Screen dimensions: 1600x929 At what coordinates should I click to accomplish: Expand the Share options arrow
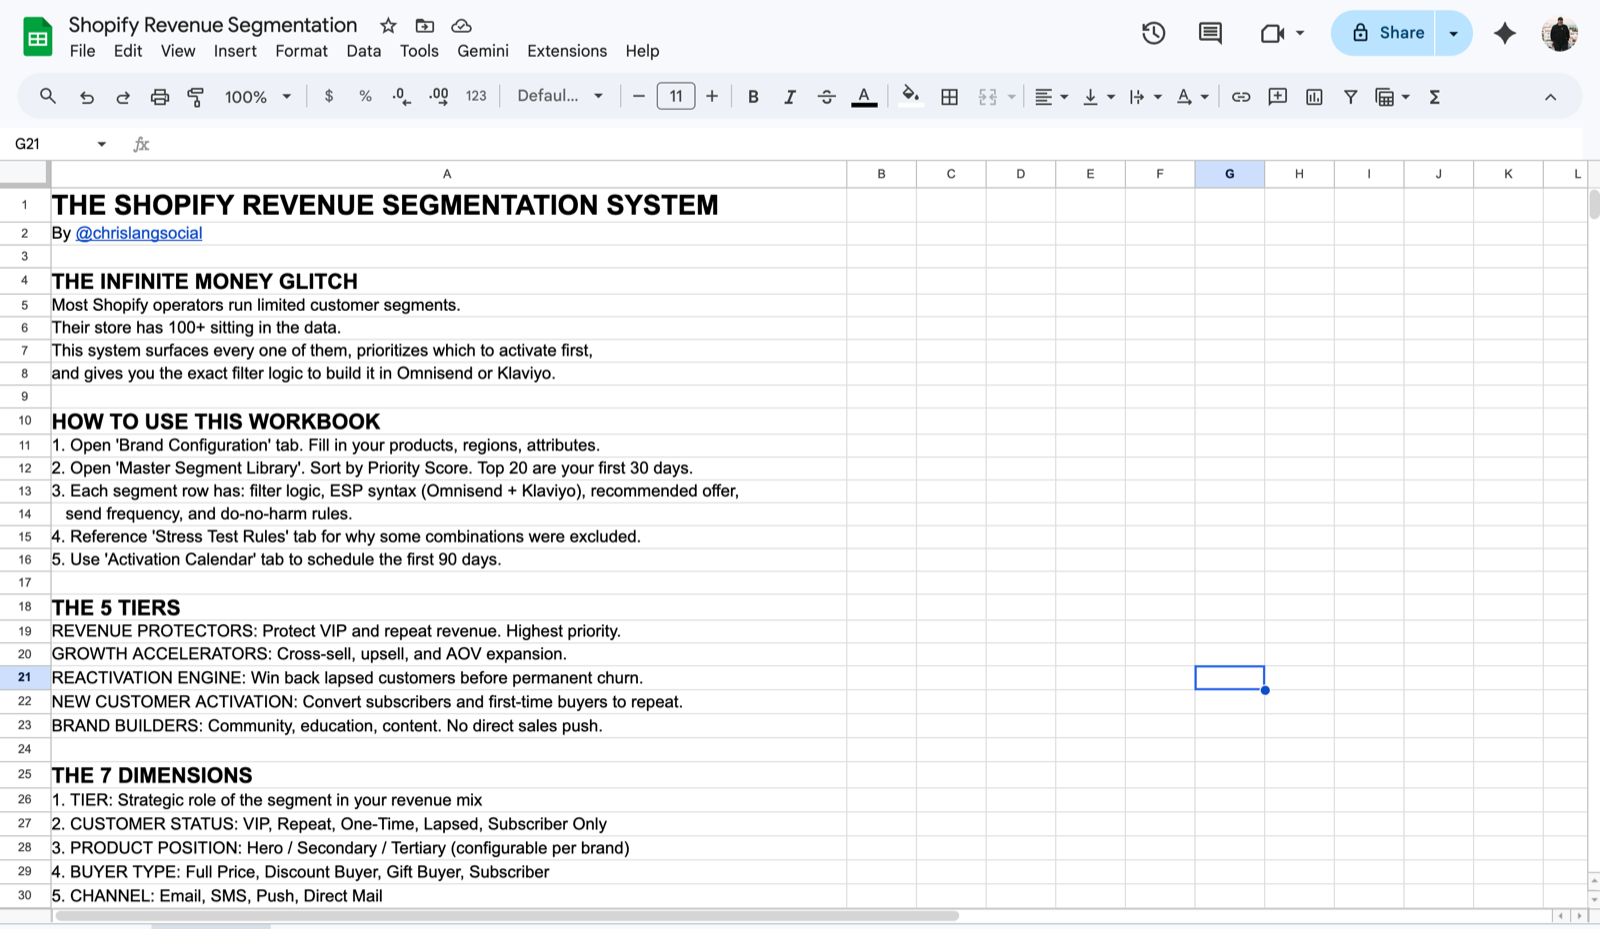(x=1454, y=33)
